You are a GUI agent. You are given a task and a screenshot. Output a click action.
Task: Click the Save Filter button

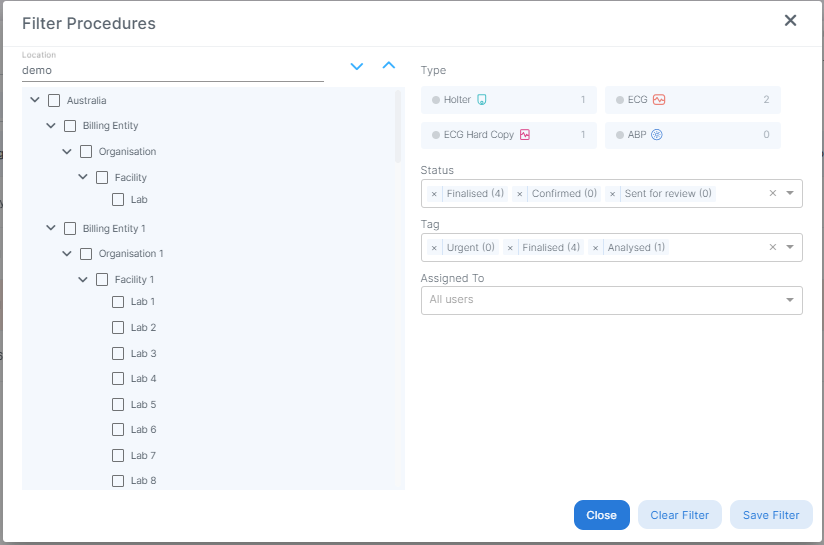(771, 515)
